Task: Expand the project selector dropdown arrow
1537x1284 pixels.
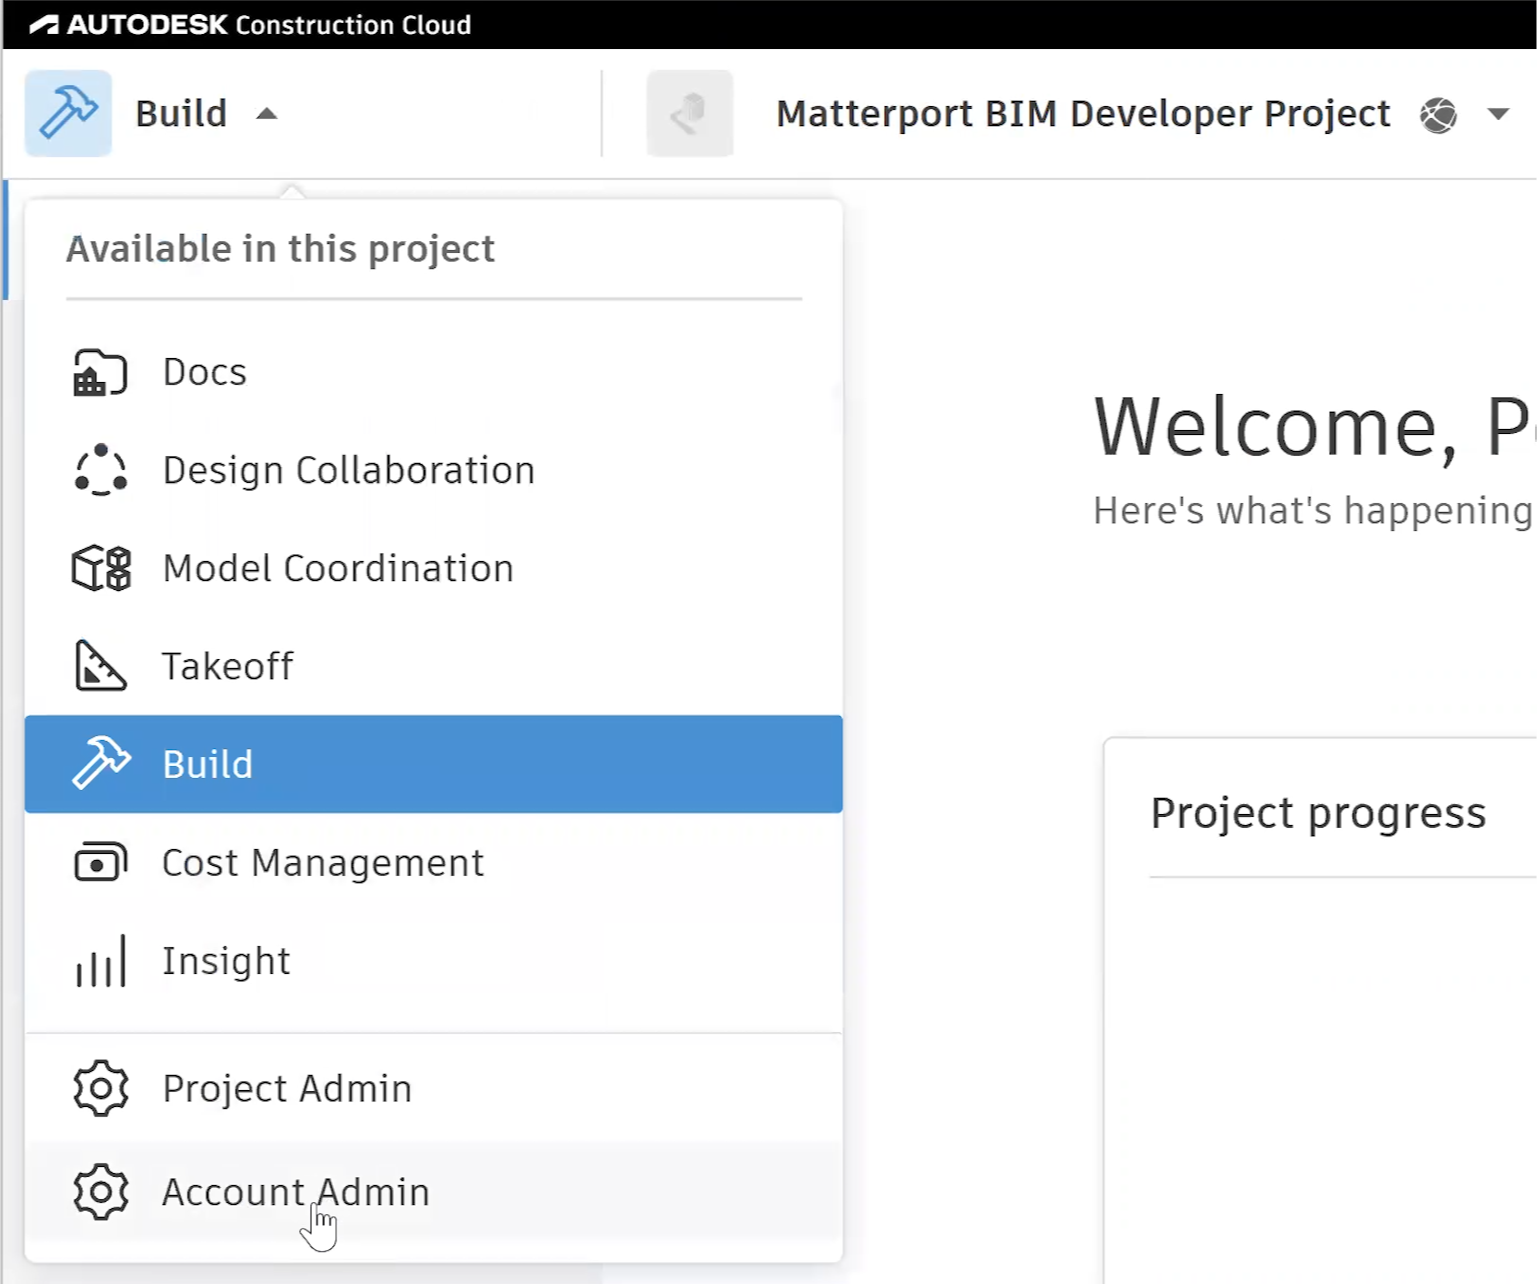Action: [1497, 114]
